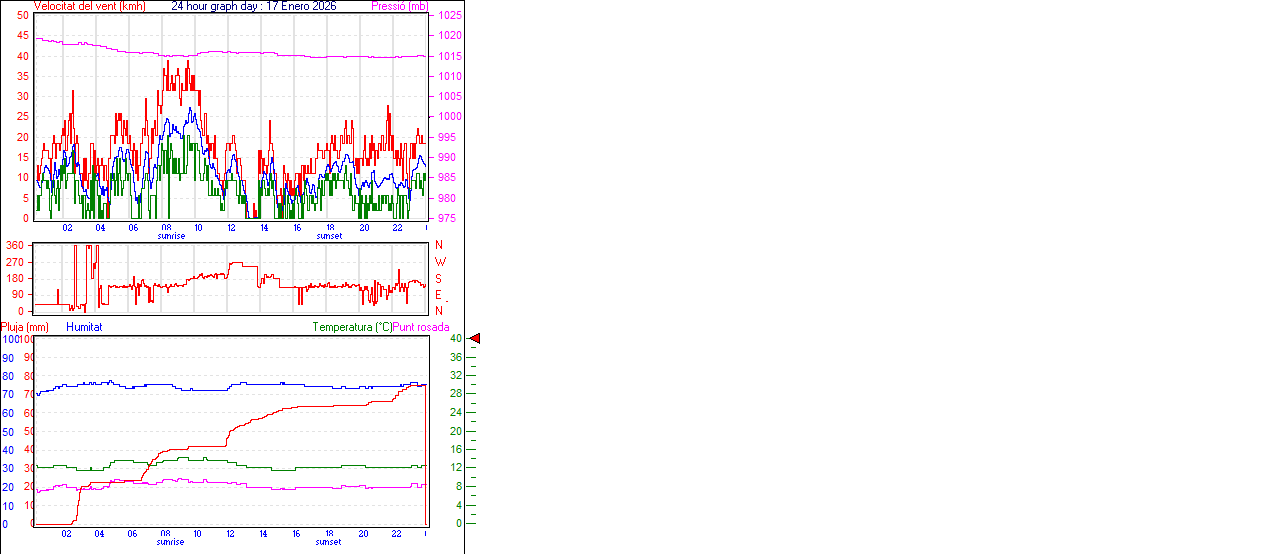
Task: Click the sunset marker under the wind graph
Action: tap(328, 236)
